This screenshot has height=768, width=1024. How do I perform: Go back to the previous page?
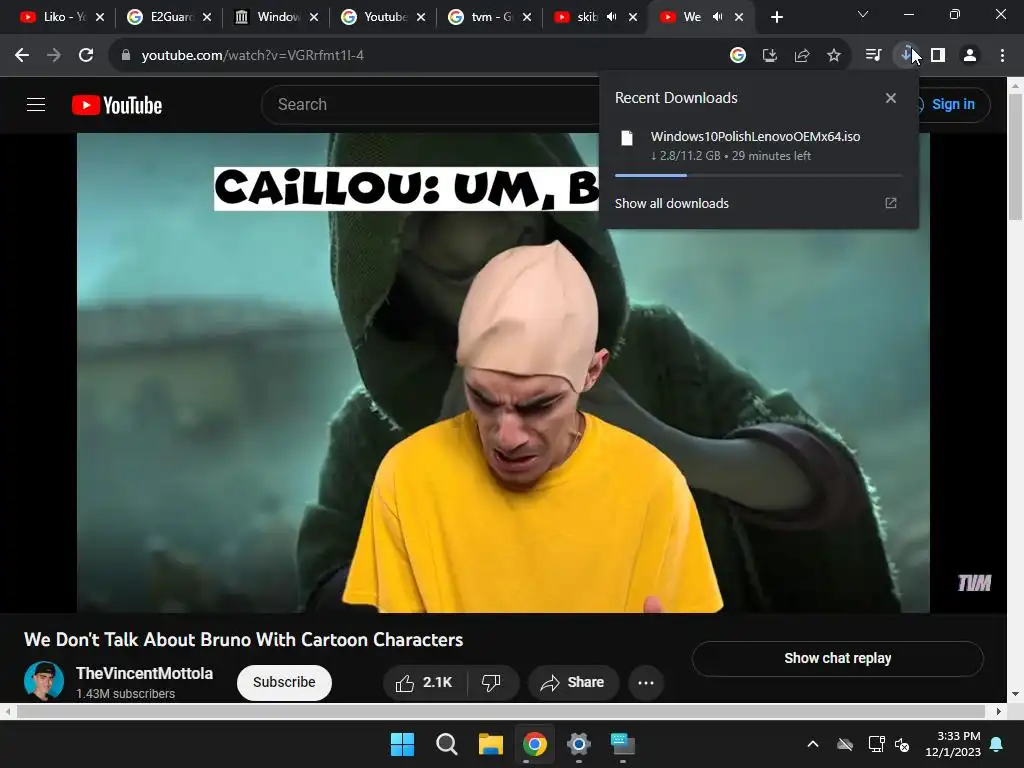click(x=22, y=56)
